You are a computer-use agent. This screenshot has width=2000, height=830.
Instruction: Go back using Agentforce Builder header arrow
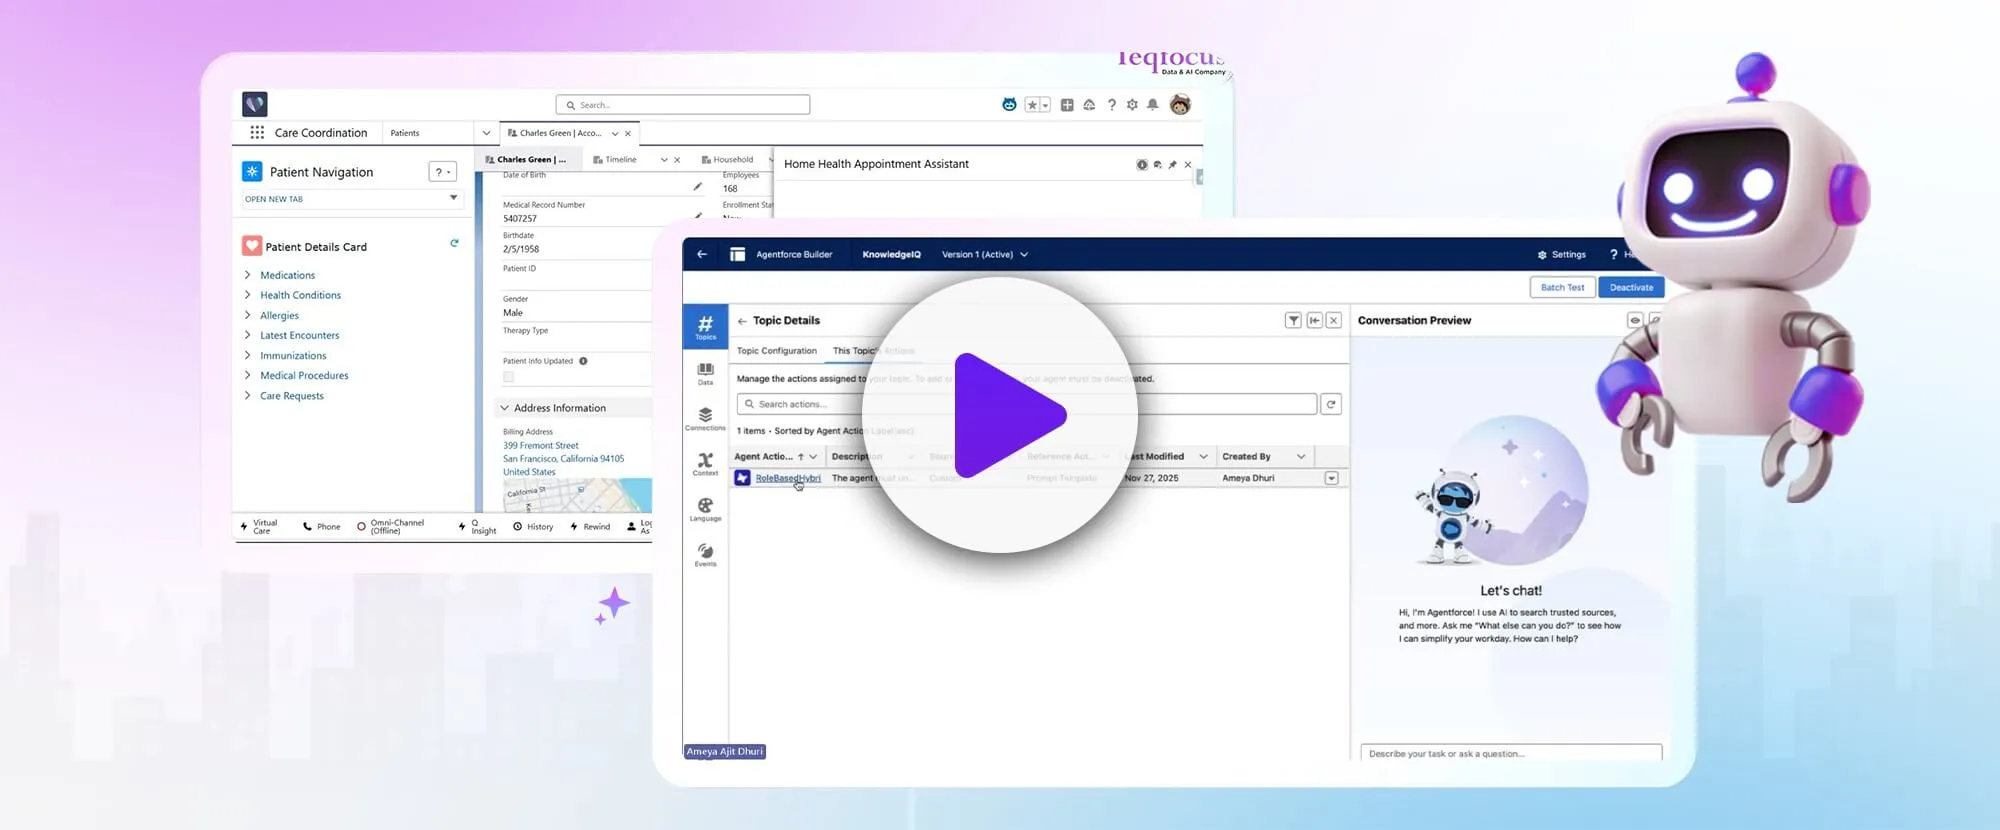[x=702, y=254]
